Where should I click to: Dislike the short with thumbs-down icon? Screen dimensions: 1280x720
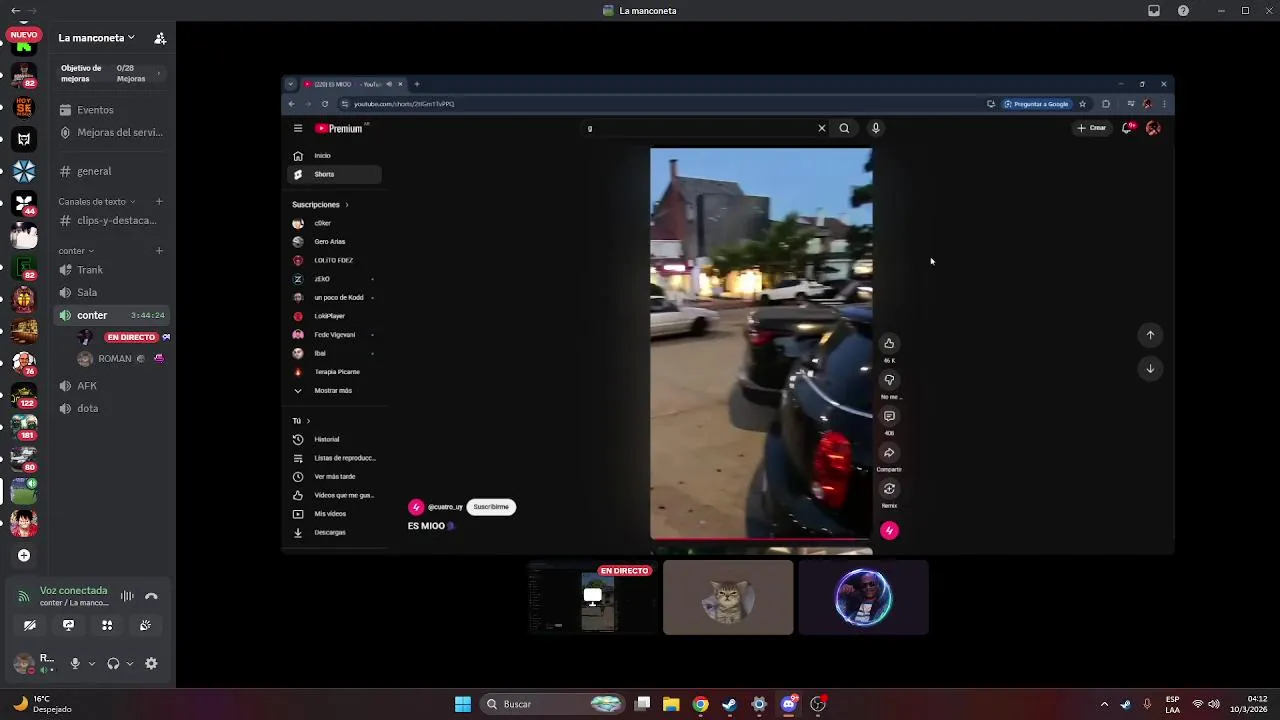889,380
